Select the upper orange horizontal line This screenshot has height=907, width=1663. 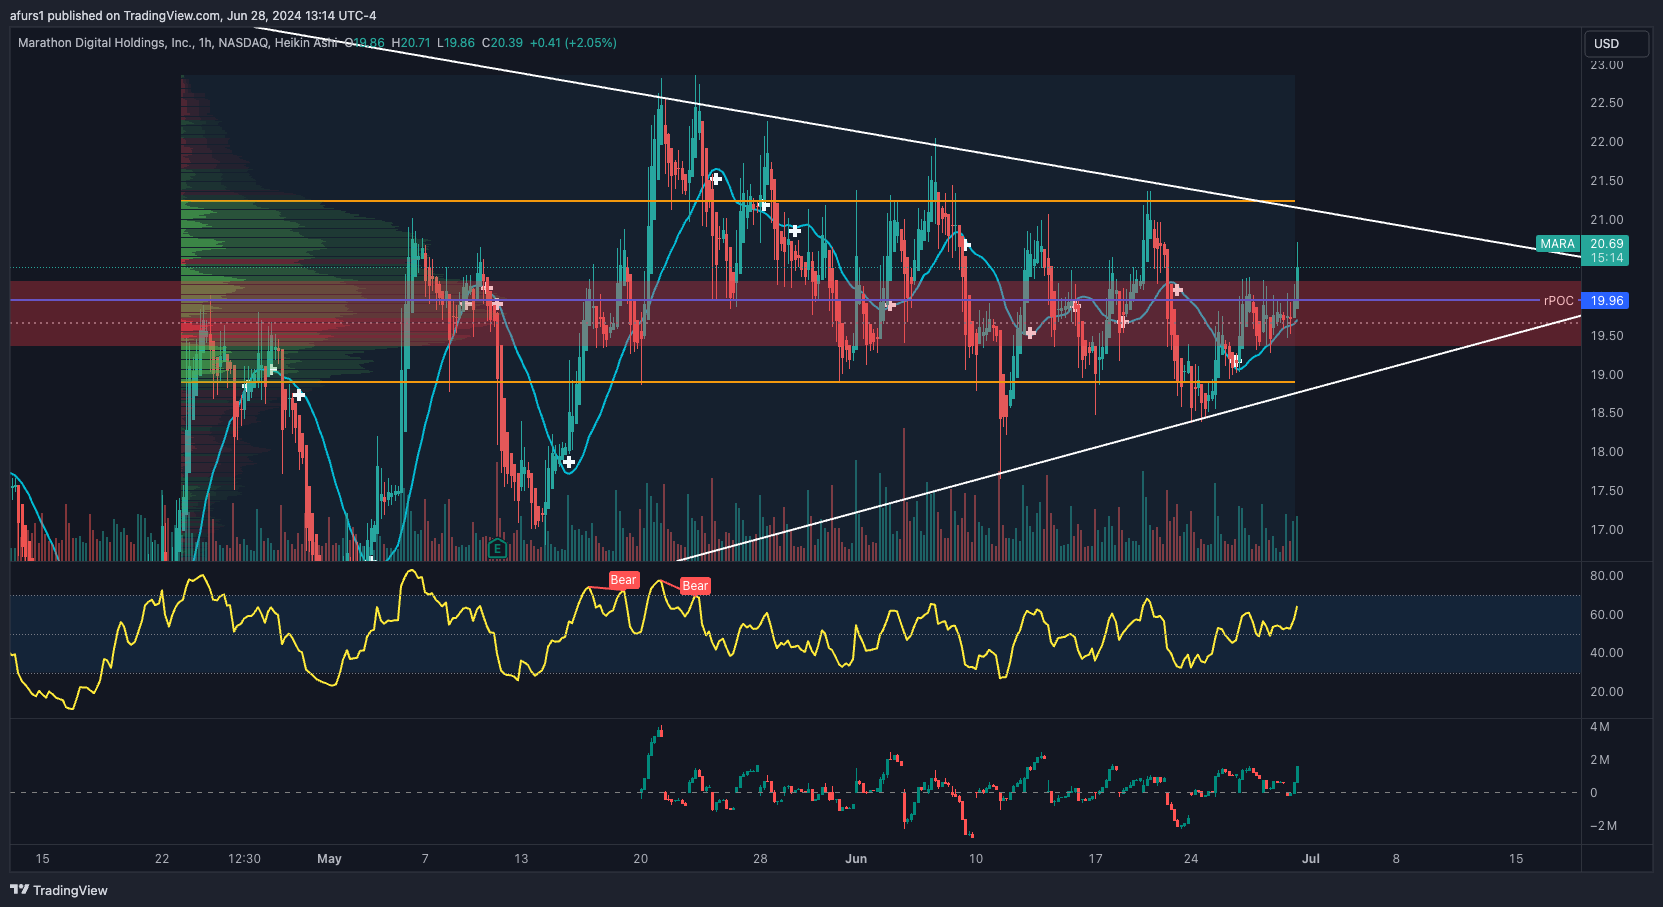738,201
